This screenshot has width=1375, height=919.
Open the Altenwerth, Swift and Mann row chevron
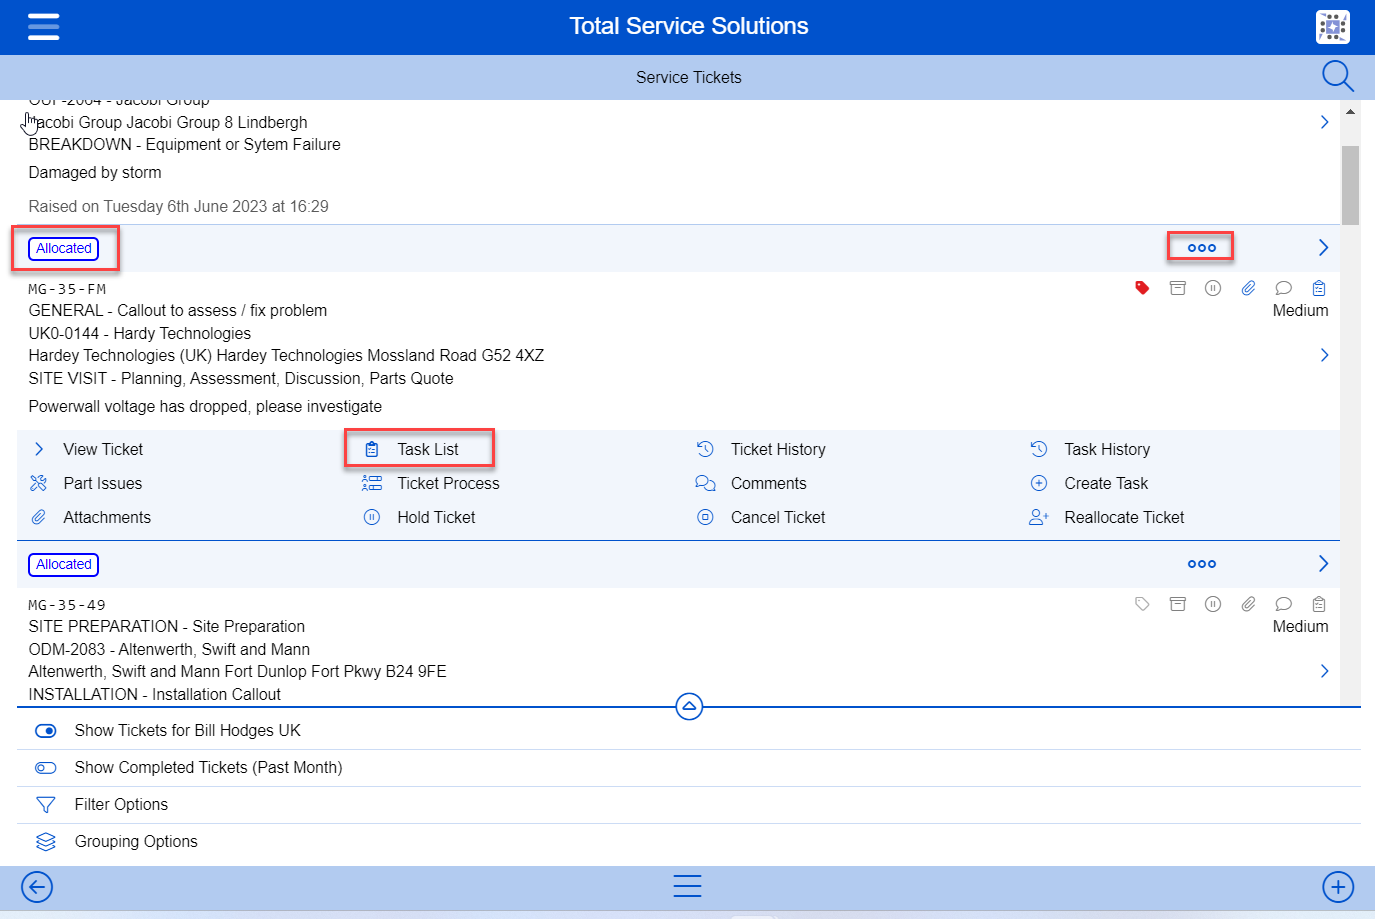click(x=1324, y=671)
